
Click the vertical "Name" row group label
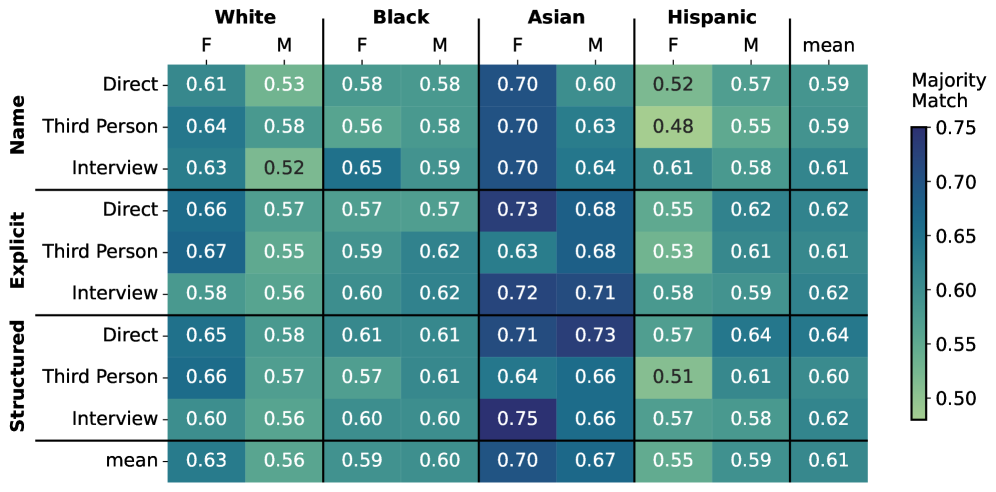(17, 126)
